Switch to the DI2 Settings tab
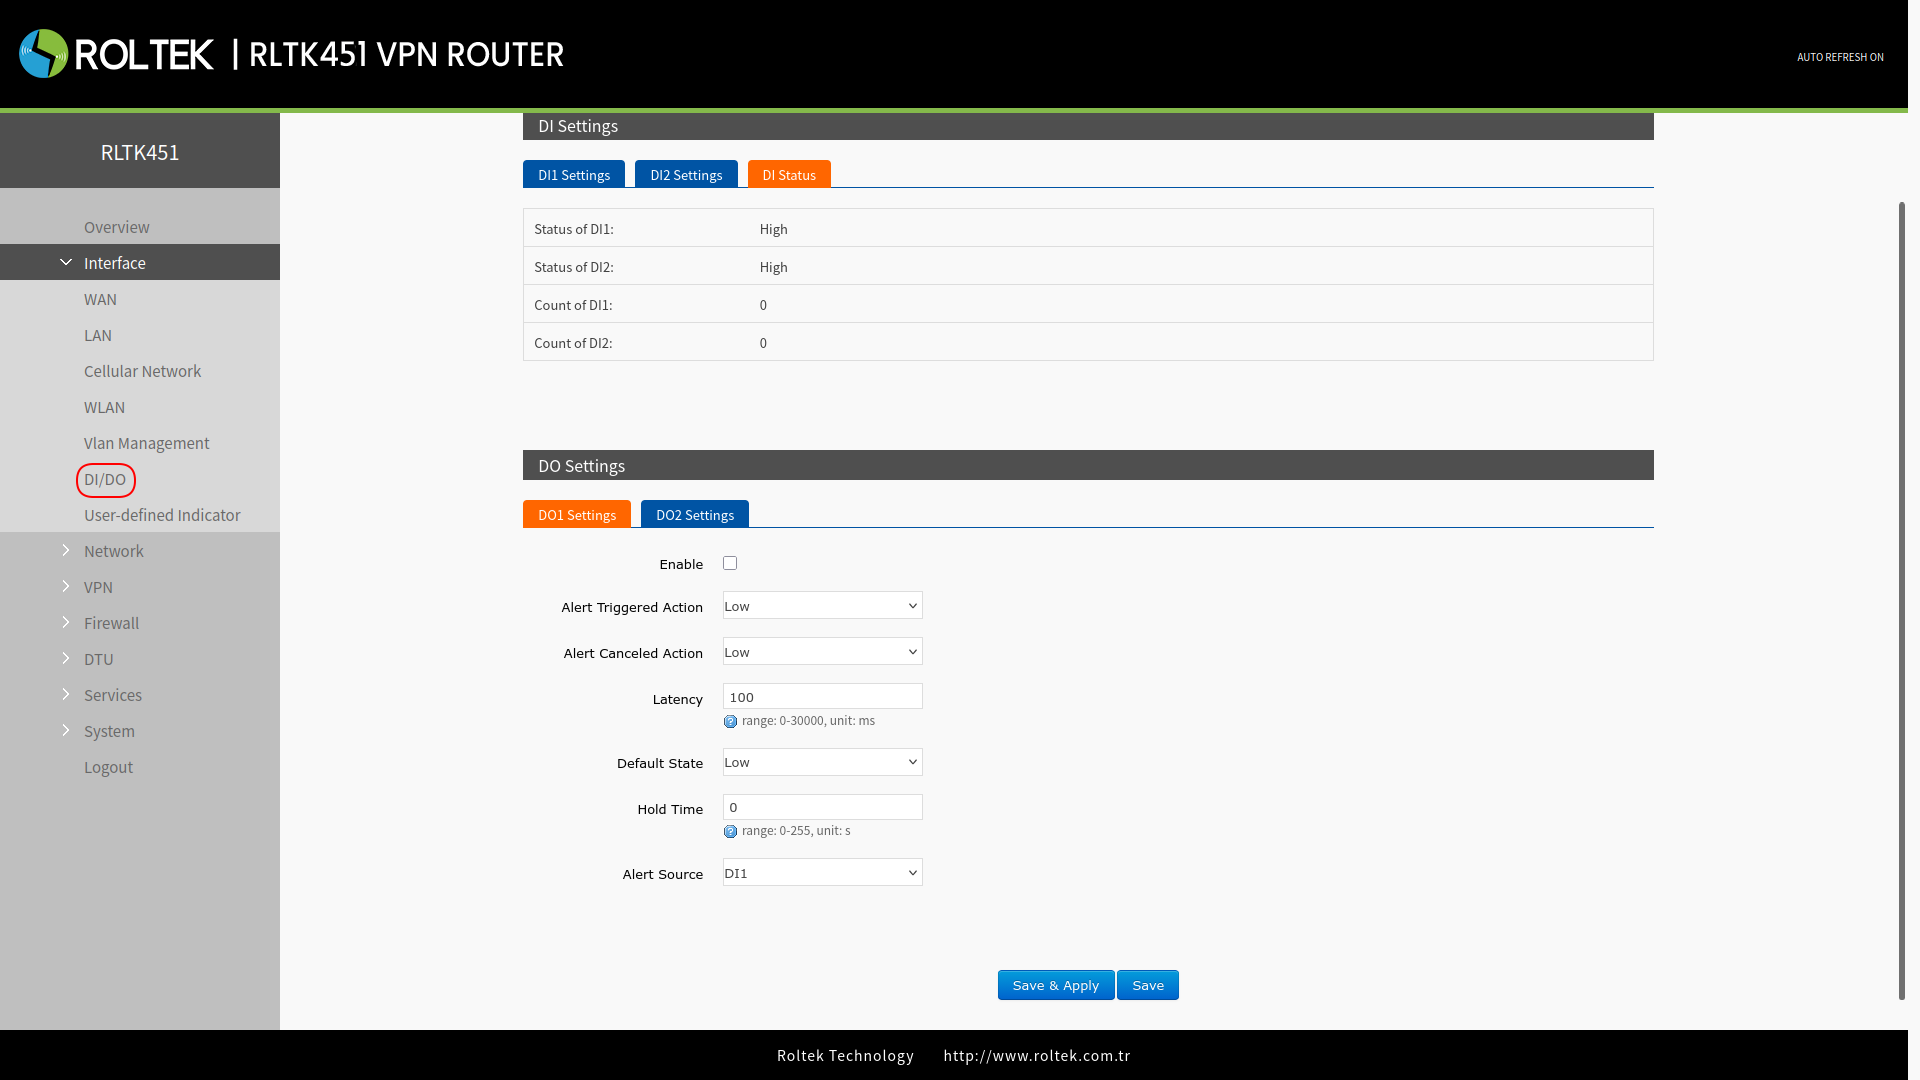The width and height of the screenshot is (1920, 1080). (686, 175)
